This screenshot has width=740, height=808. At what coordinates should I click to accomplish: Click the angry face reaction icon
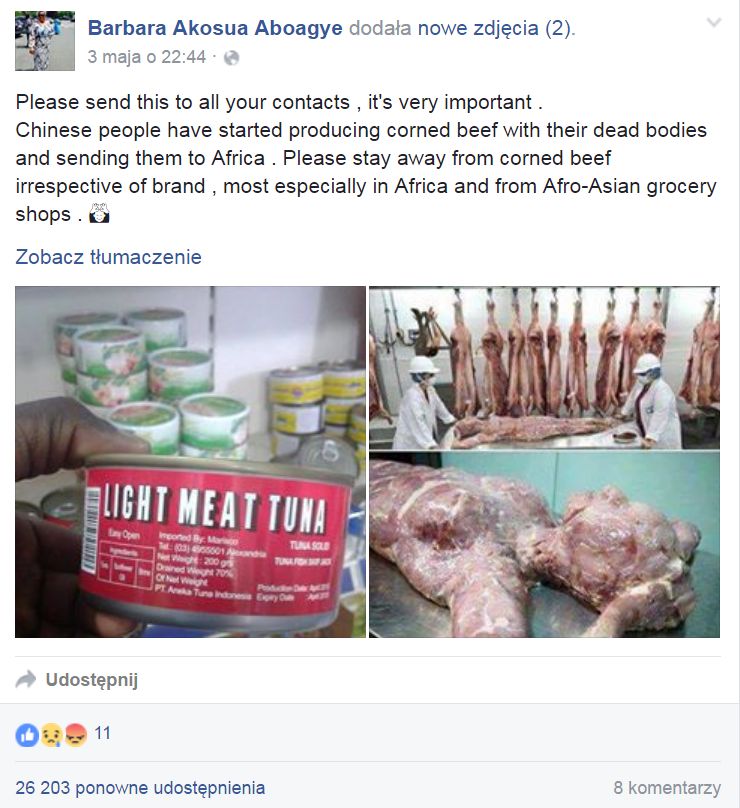tap(76, 735)
